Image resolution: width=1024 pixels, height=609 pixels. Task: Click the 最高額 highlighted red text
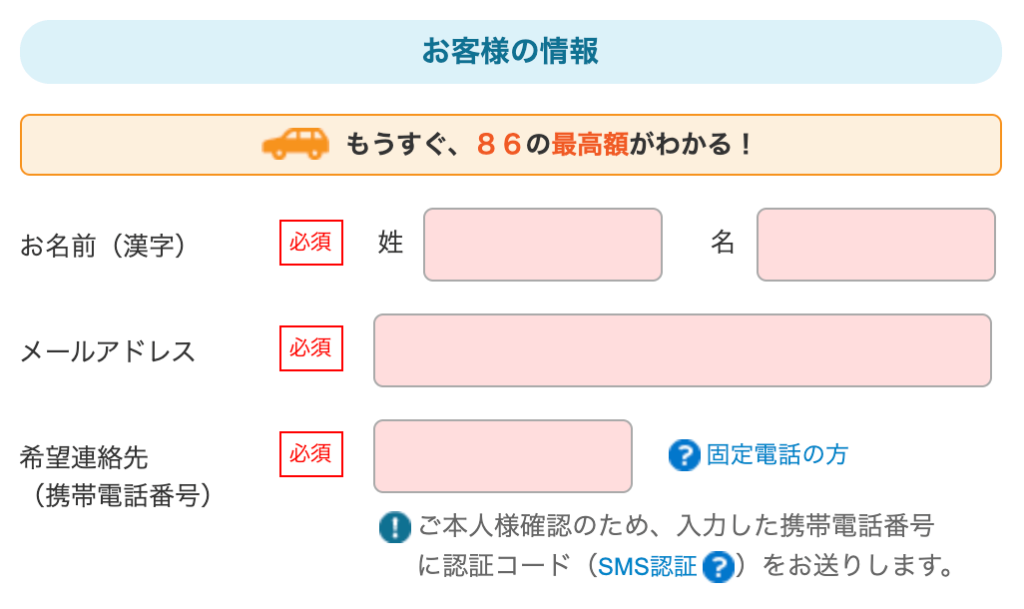tap(590, 144)
